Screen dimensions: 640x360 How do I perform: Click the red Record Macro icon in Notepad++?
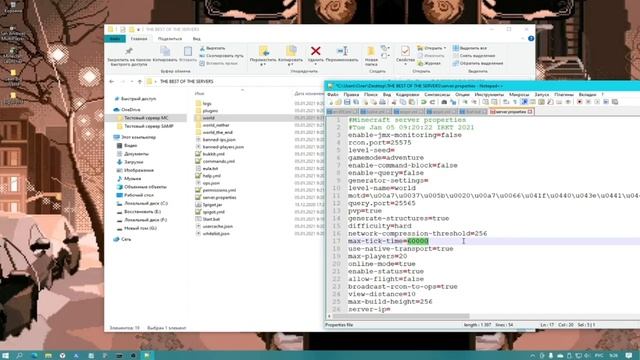580,102
